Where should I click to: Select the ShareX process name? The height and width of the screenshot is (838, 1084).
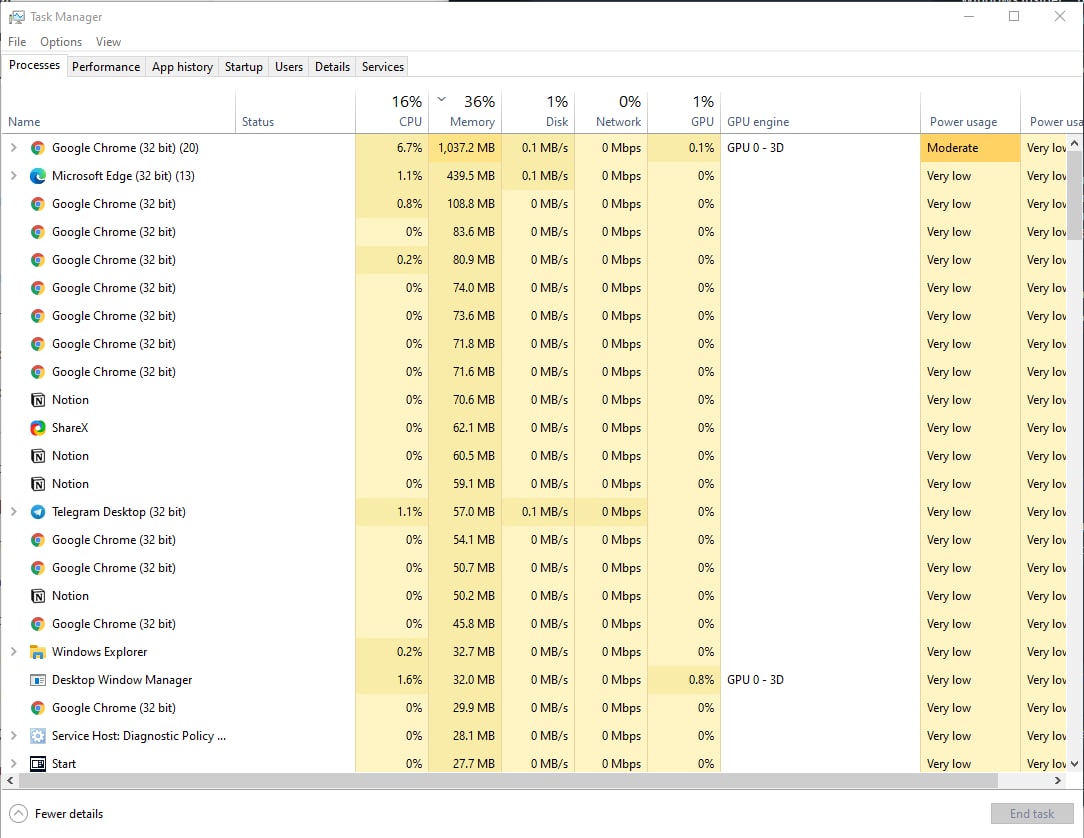pyautogui.click(x=70, y=428)
